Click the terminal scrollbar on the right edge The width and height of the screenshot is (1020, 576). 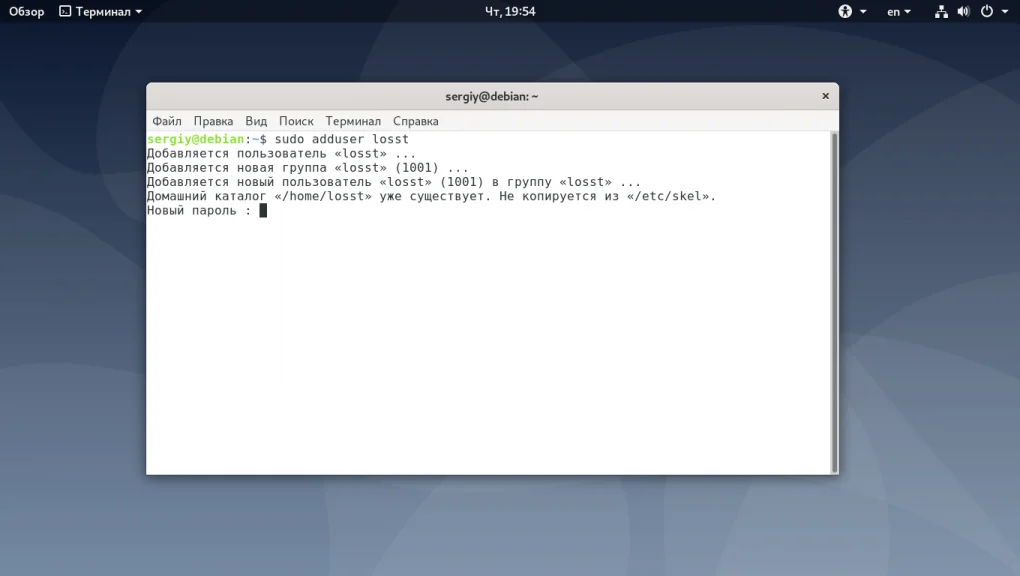(x=833, y=300)
